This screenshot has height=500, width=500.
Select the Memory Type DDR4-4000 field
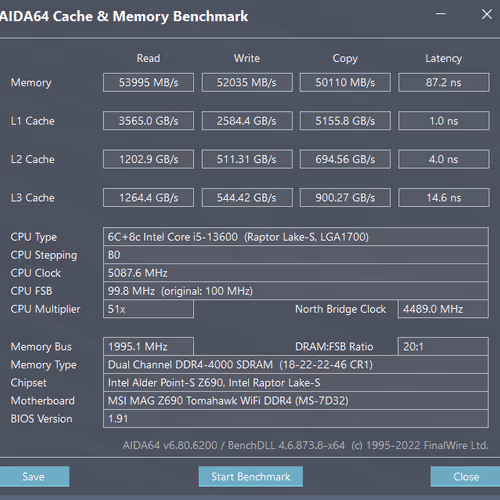click(296, 364)
